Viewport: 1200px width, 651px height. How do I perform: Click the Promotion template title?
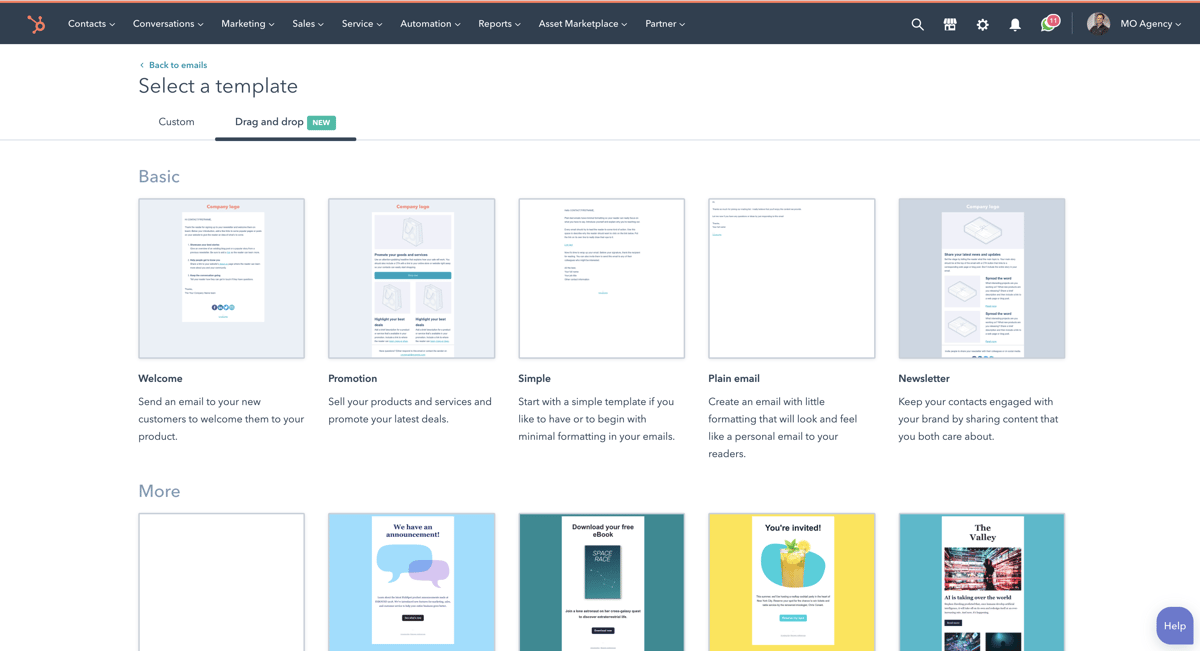[352, 379]
